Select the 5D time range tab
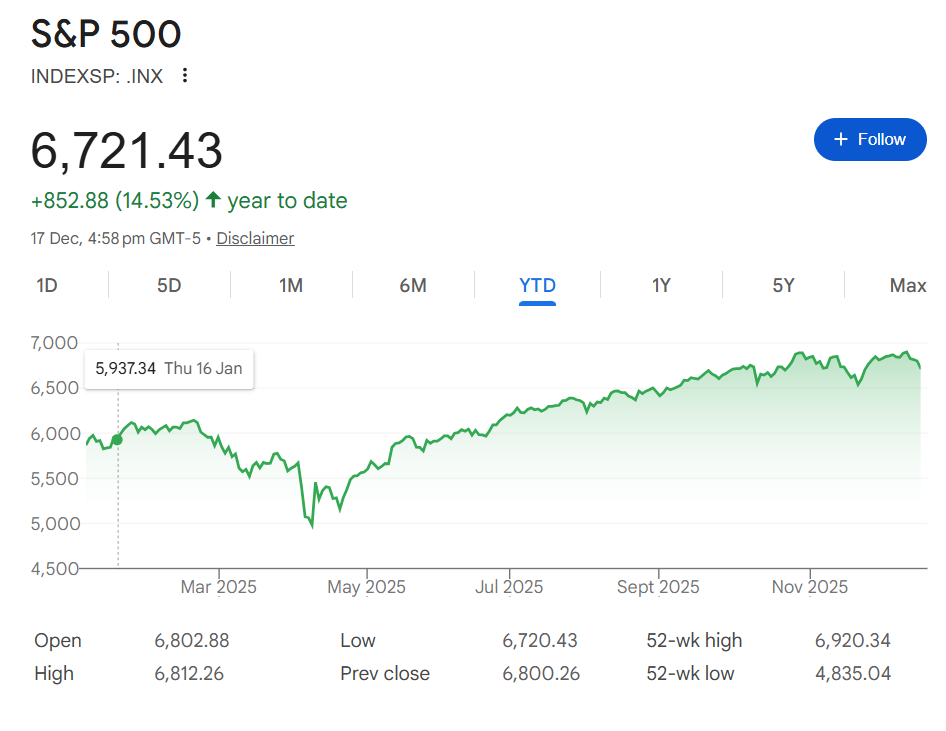This screenshot has height=731, width=946. 169,286
